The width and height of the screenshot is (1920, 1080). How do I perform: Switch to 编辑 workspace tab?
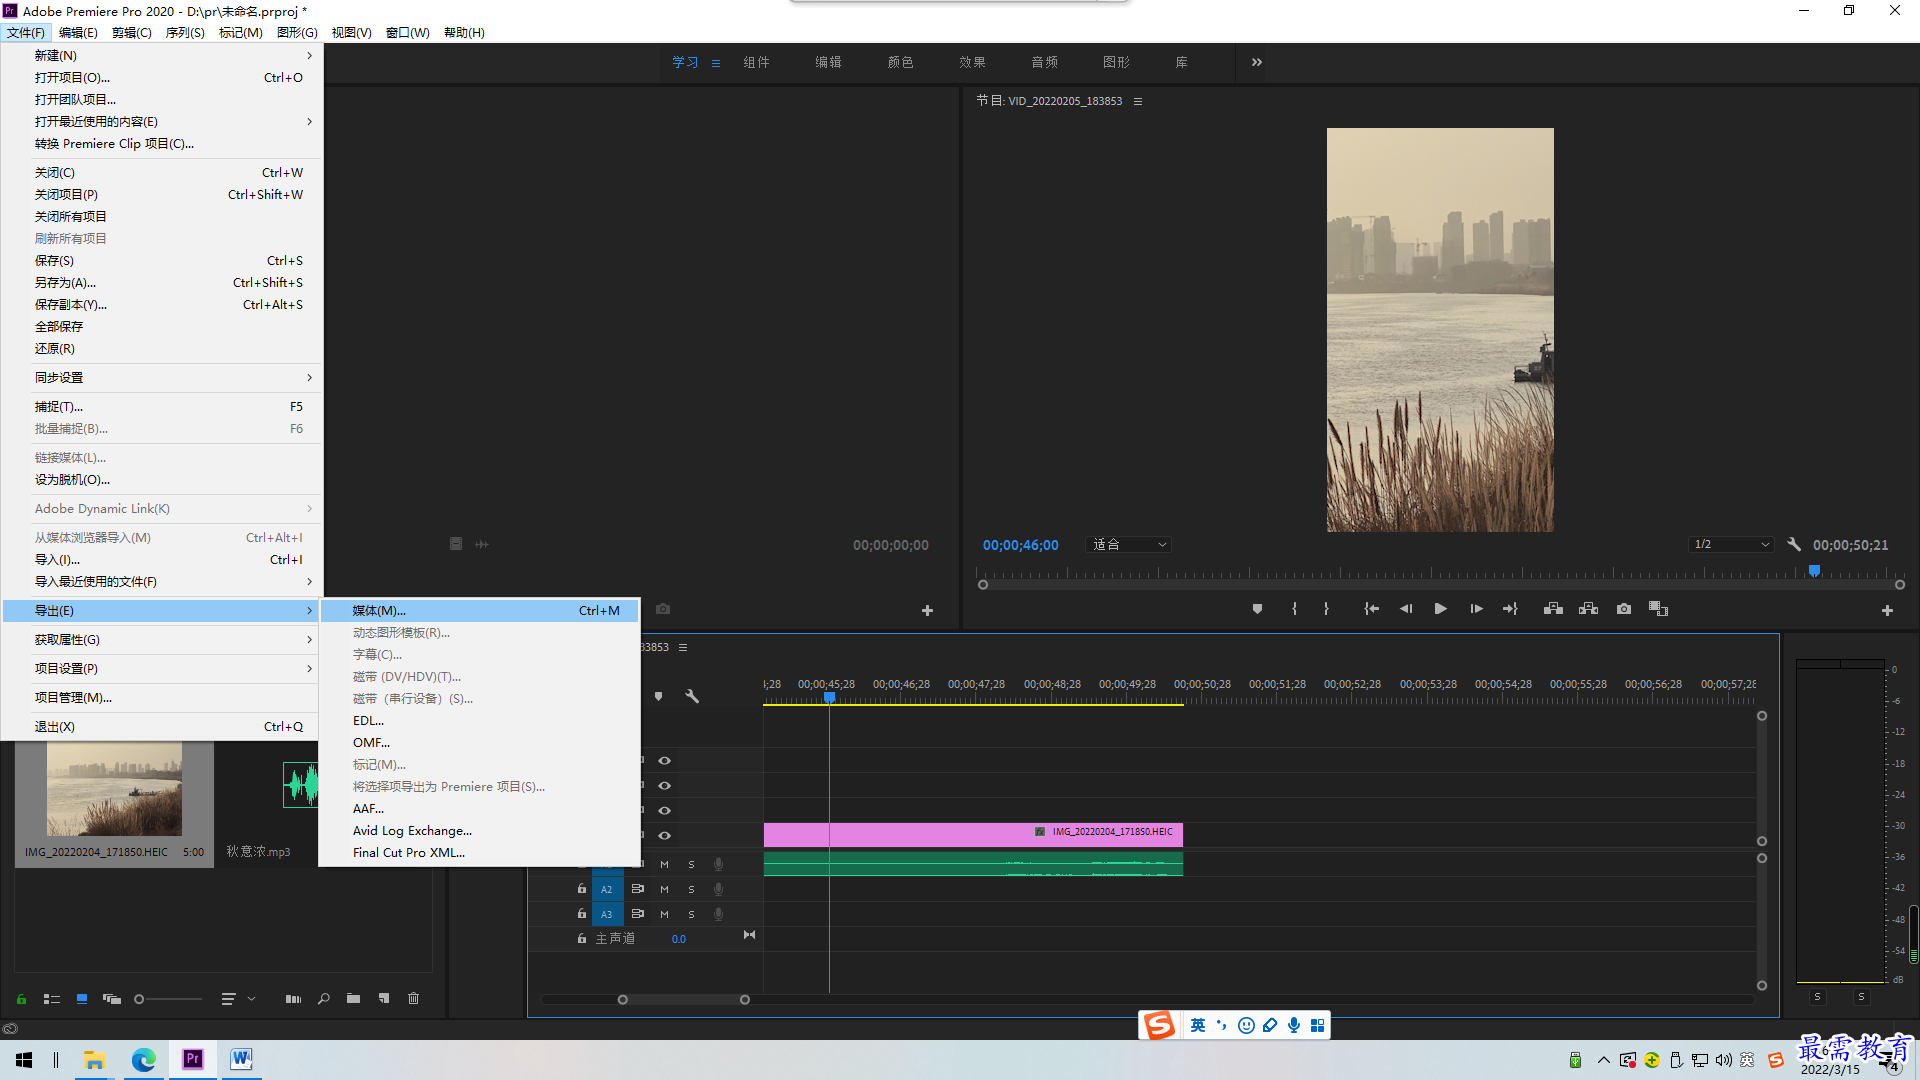click(828, 62)
